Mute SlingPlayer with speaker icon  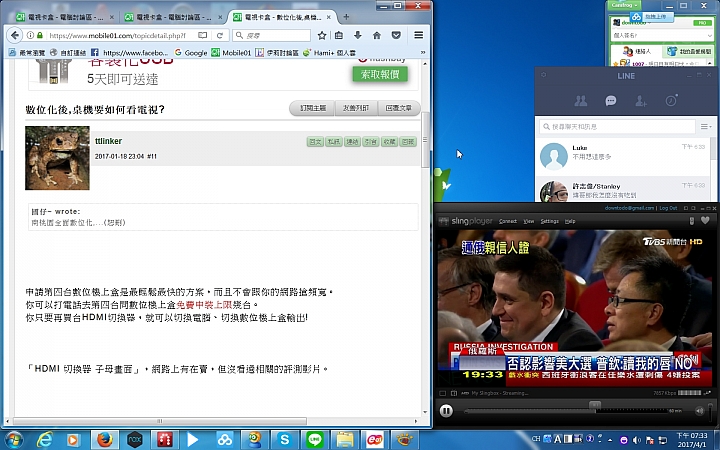pos(699,411)
